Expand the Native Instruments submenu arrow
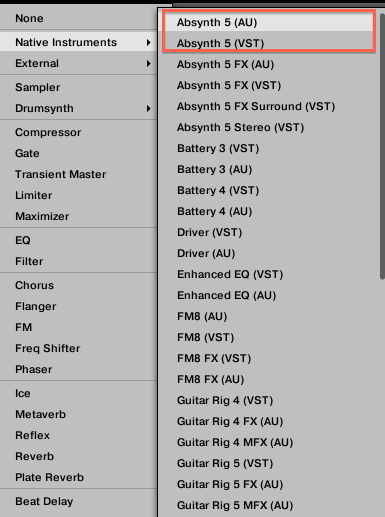This screenshot has width=385, height=517. pyautogui.click(x=149, y=42)
